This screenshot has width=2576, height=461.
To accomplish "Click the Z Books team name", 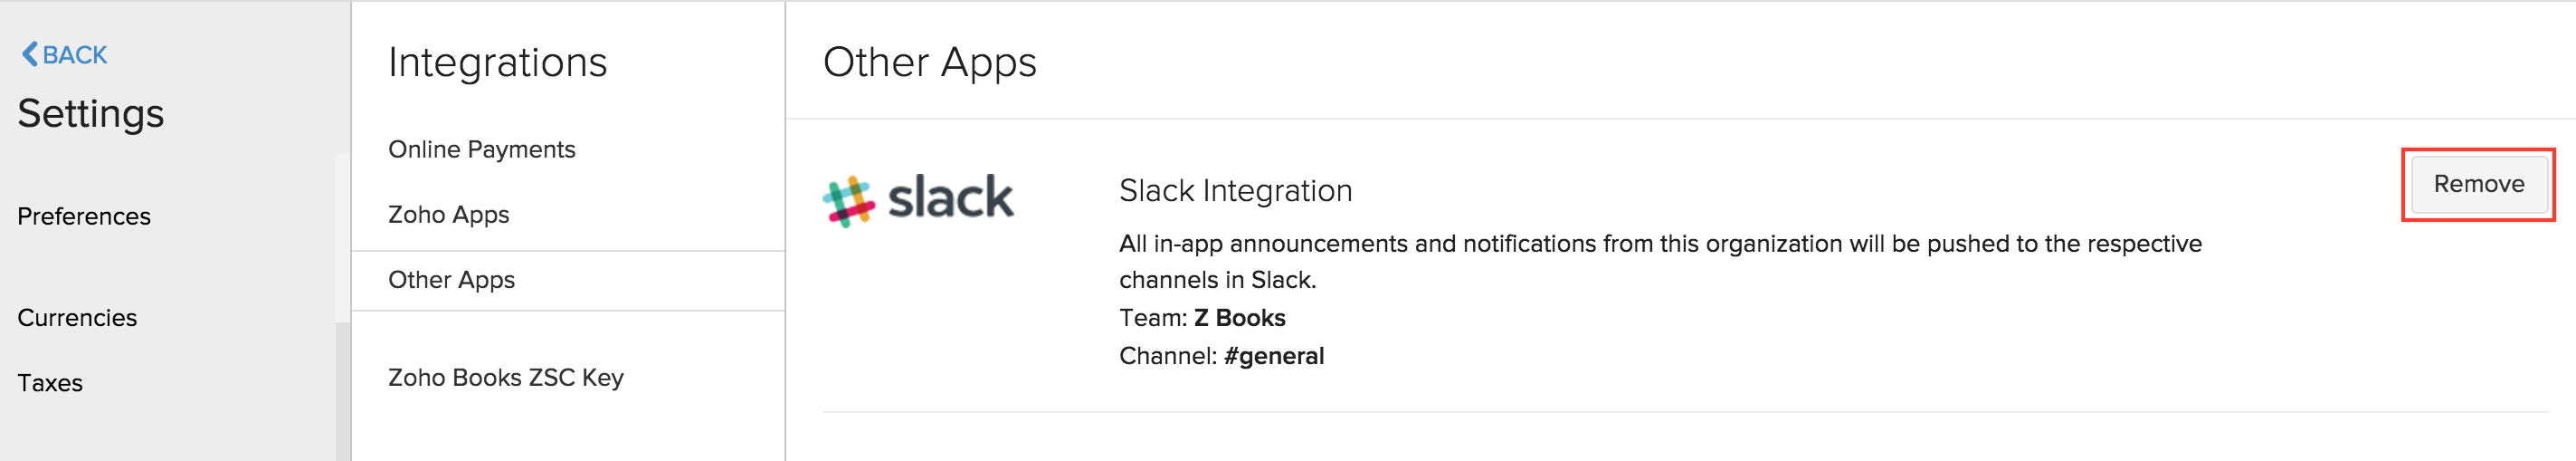I will [x=1239, y=318].
